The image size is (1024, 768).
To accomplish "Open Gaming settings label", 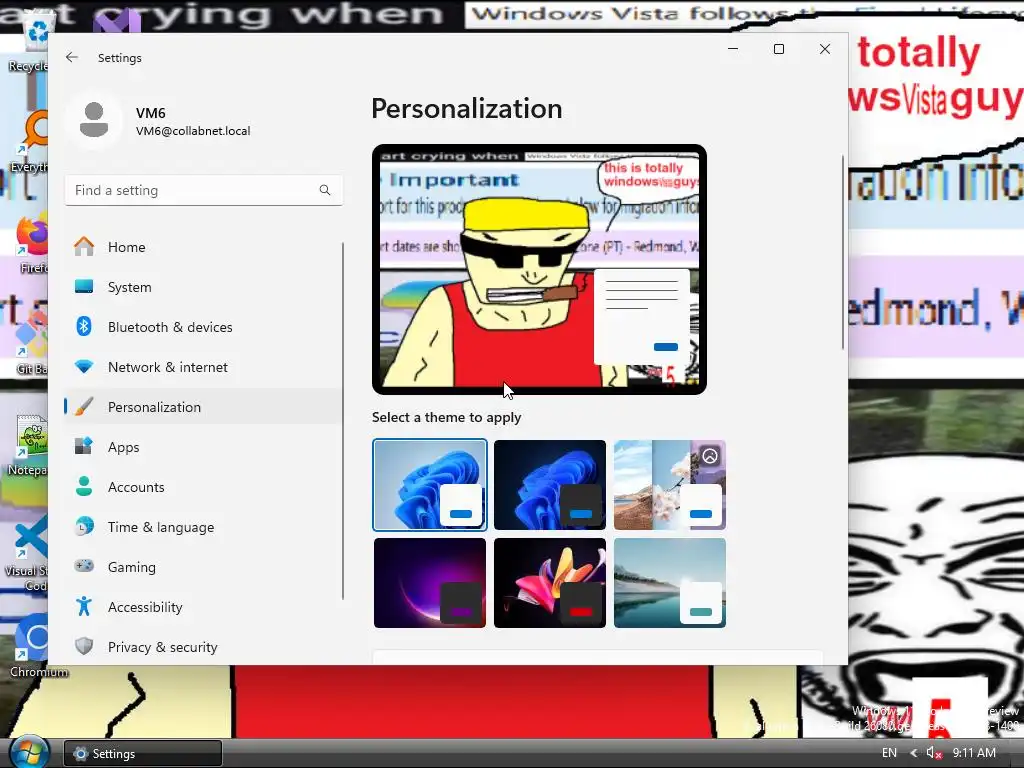I will (131, 567).
